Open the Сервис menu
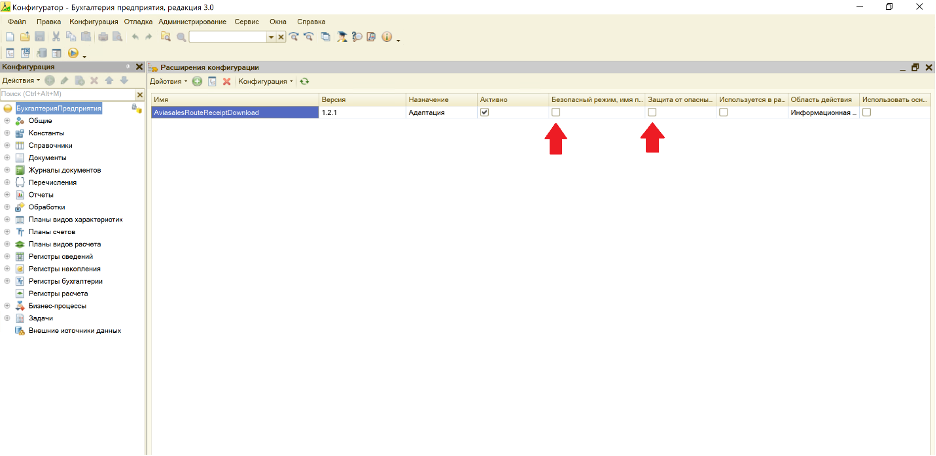The width and height of the screenshot is (936, 456). [x=247, y=21]
